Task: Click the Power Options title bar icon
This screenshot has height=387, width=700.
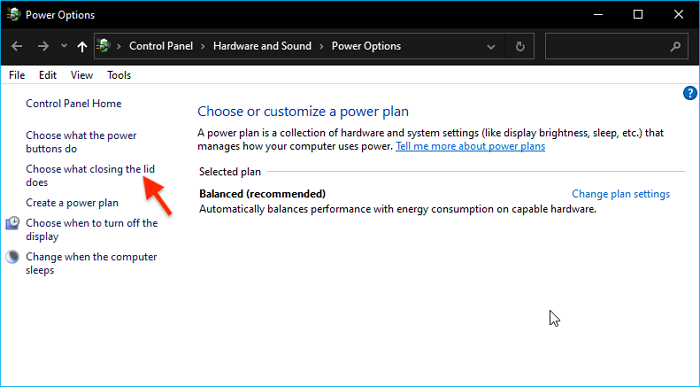Action: [14, 14]
